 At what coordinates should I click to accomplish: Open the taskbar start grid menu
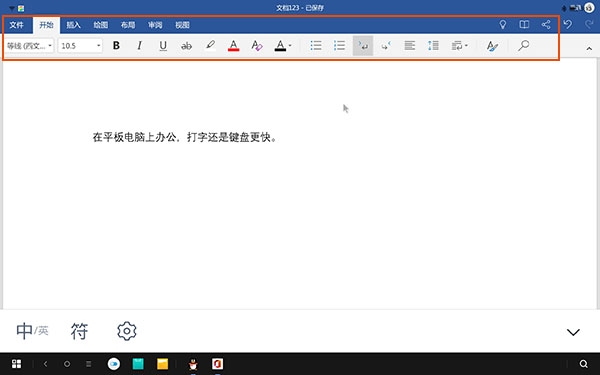pos(16,364)
